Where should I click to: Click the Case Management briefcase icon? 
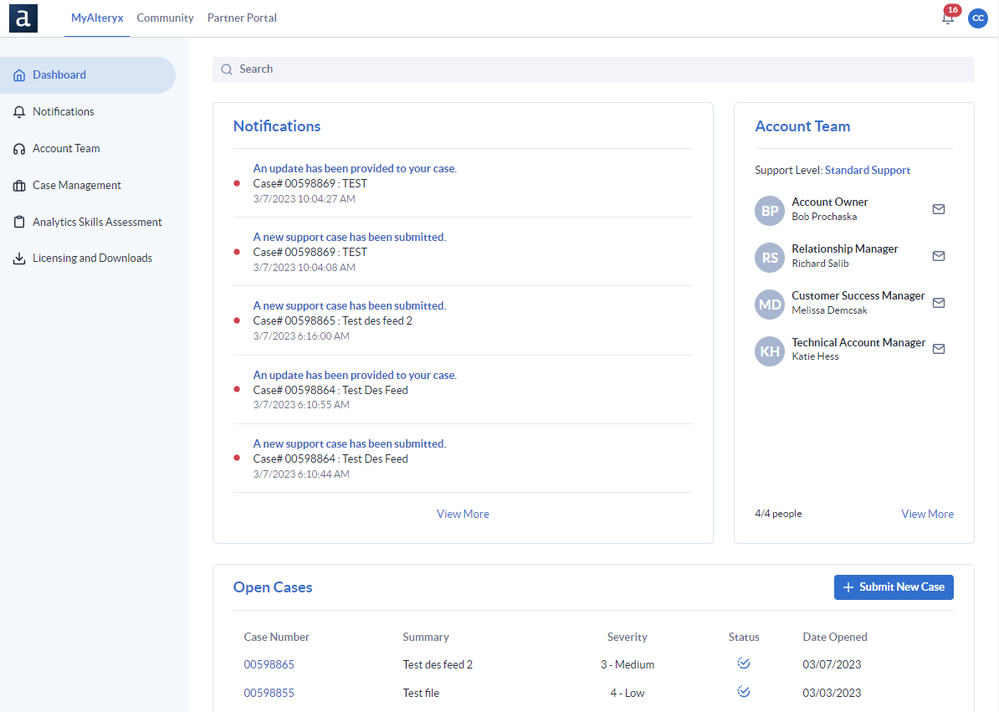tap(19, 186)
